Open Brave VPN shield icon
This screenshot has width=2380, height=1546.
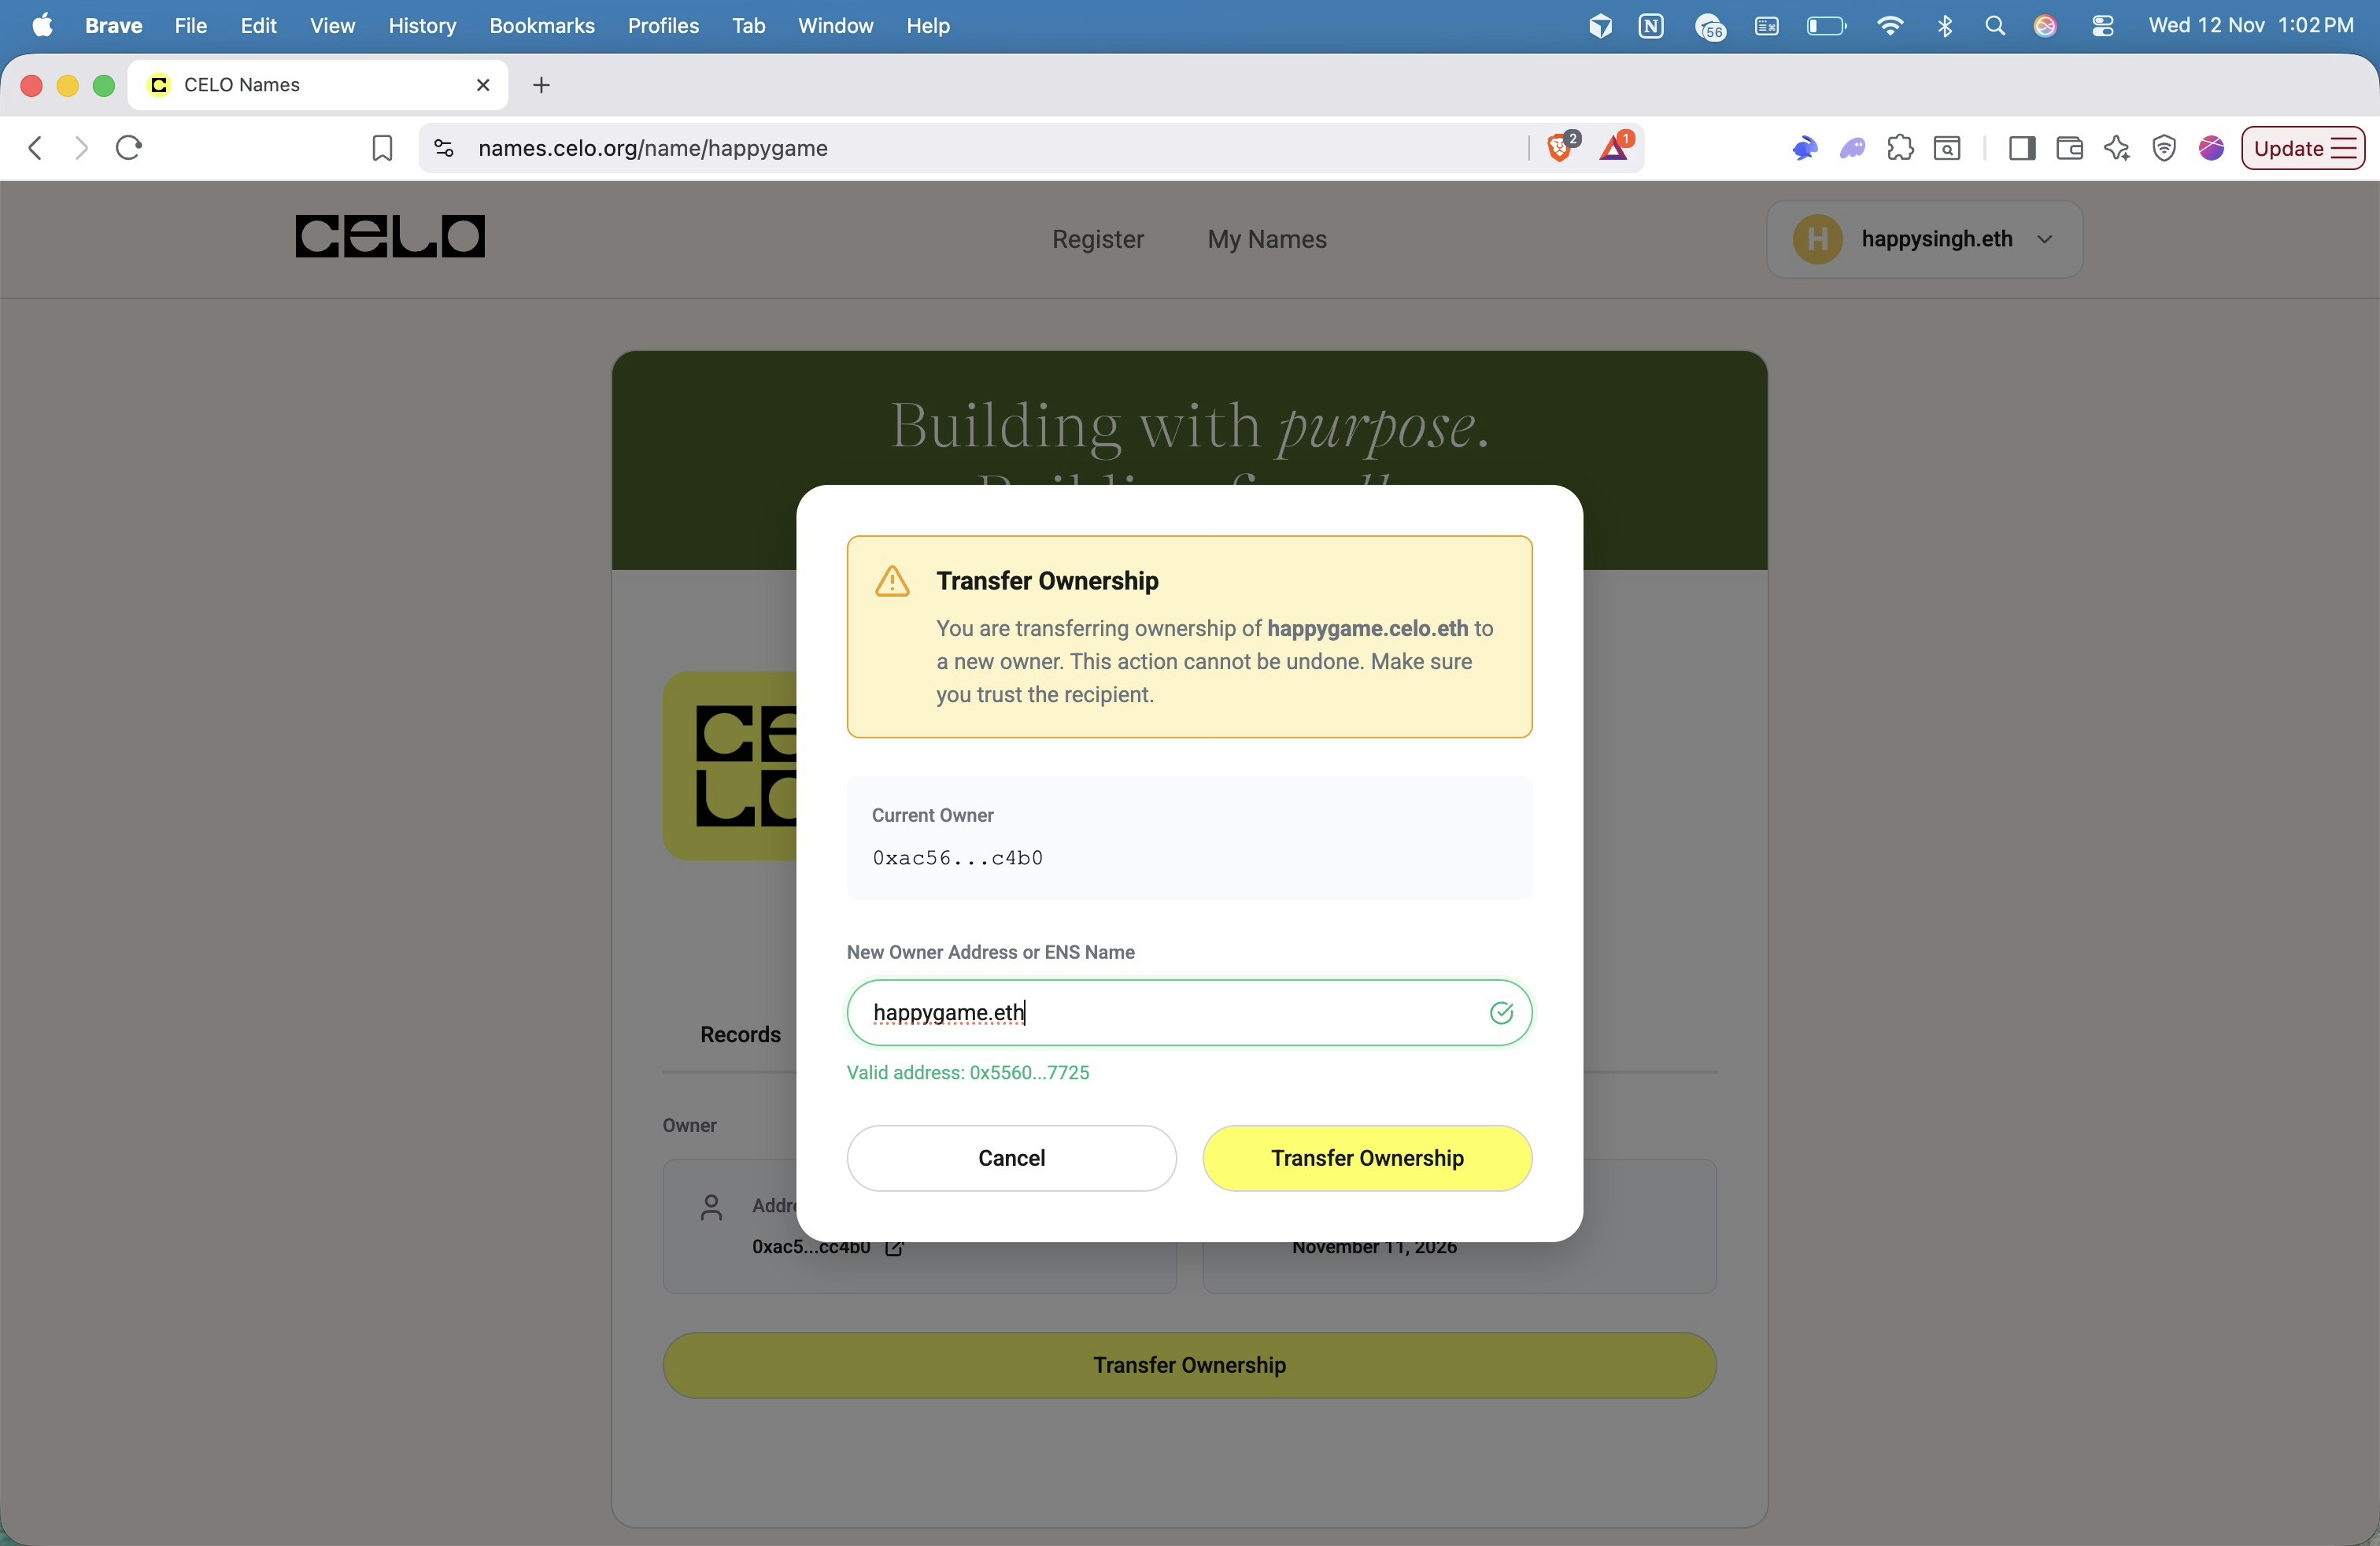tap(2164, 148)
